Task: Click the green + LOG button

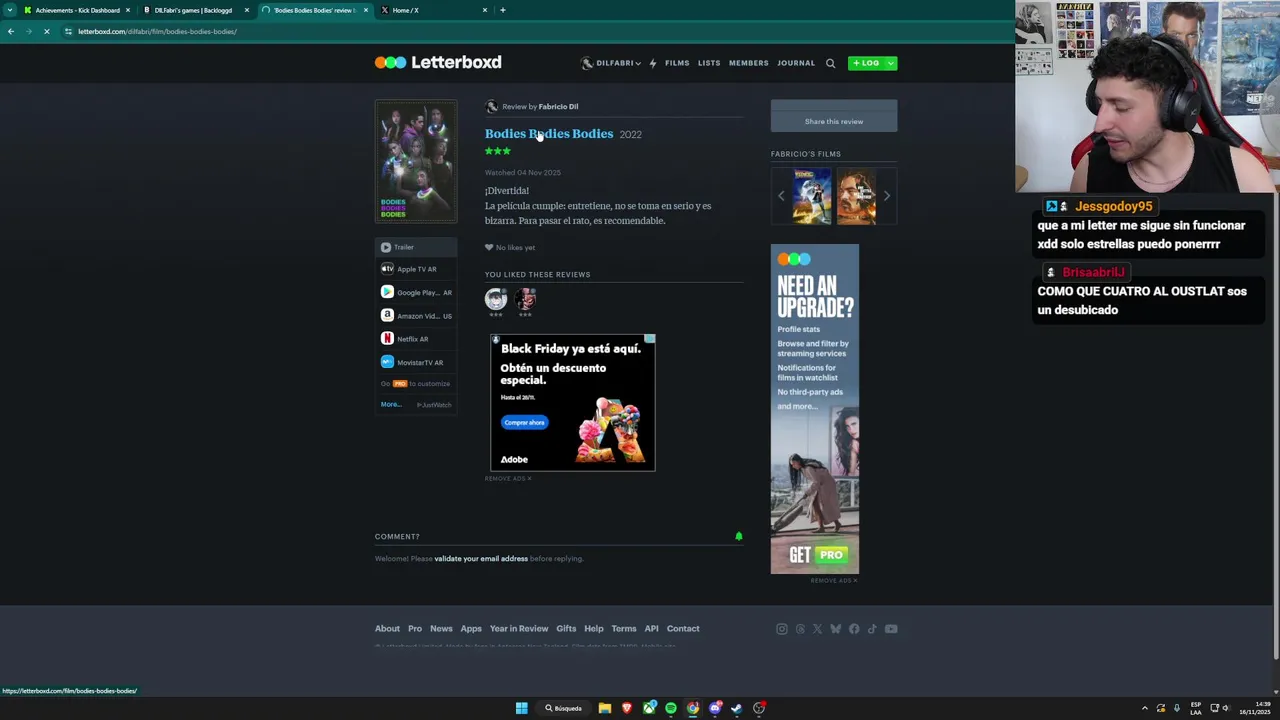Action: coord(866,63)
